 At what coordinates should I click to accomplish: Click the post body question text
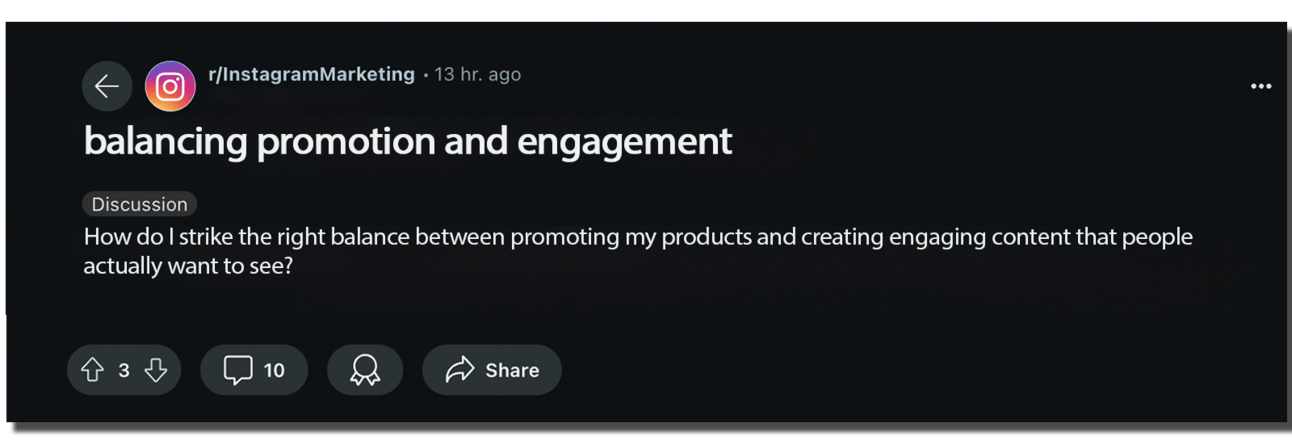tap(638, 239)
